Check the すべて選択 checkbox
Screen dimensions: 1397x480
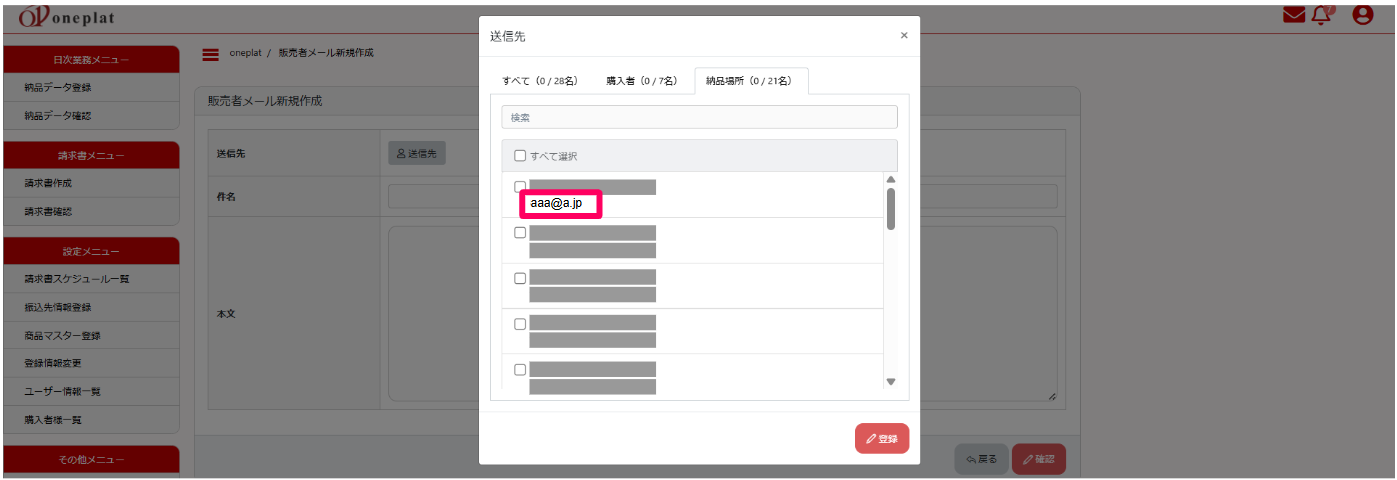[x=520, y=156]
